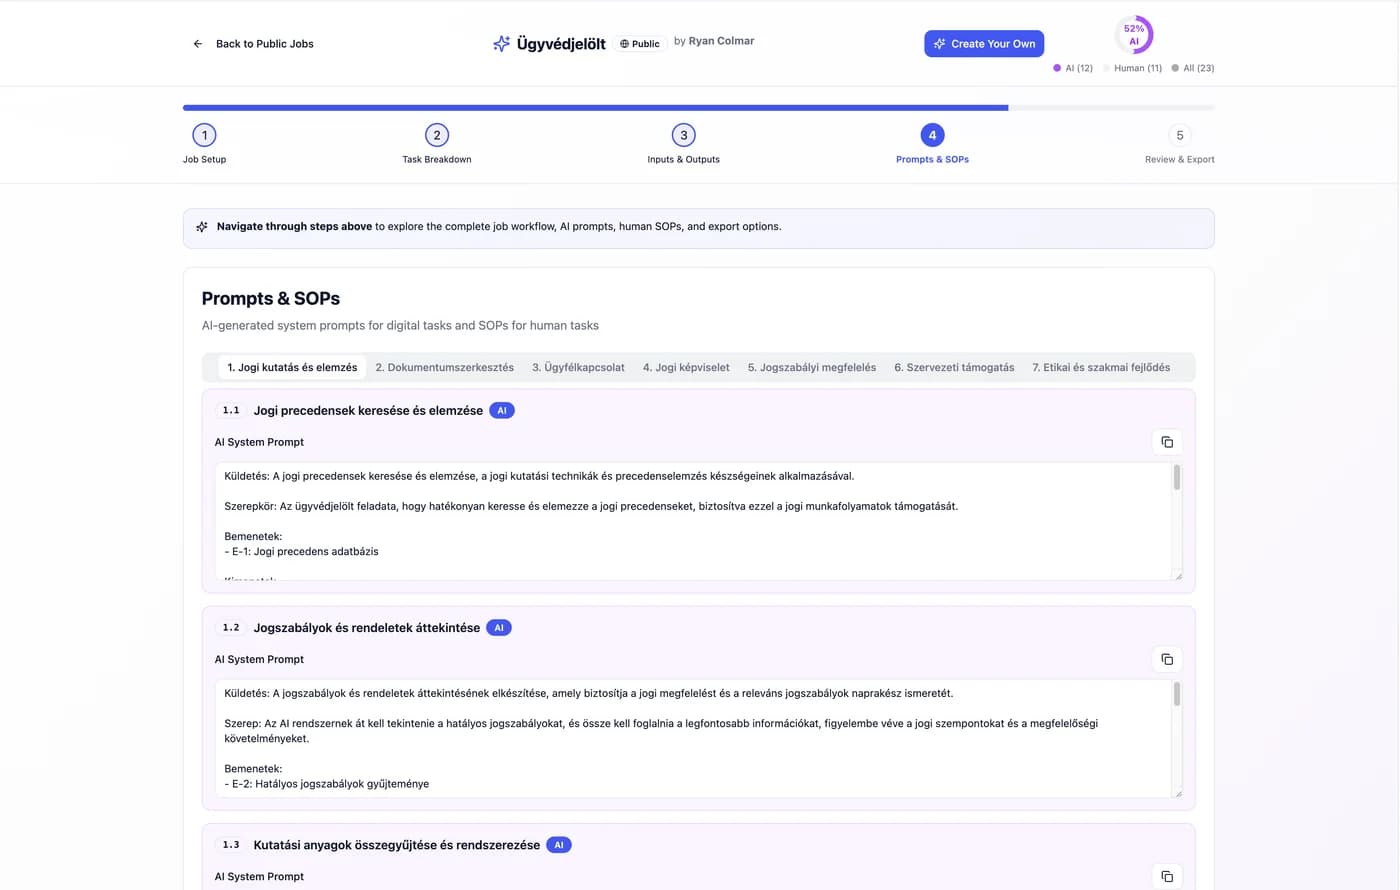Viewport: 1400px width, 890px height.
Task: Copy the prompt for Jogi precedensek keresése
Action: pyautogui.click(x=1167, y=442)
